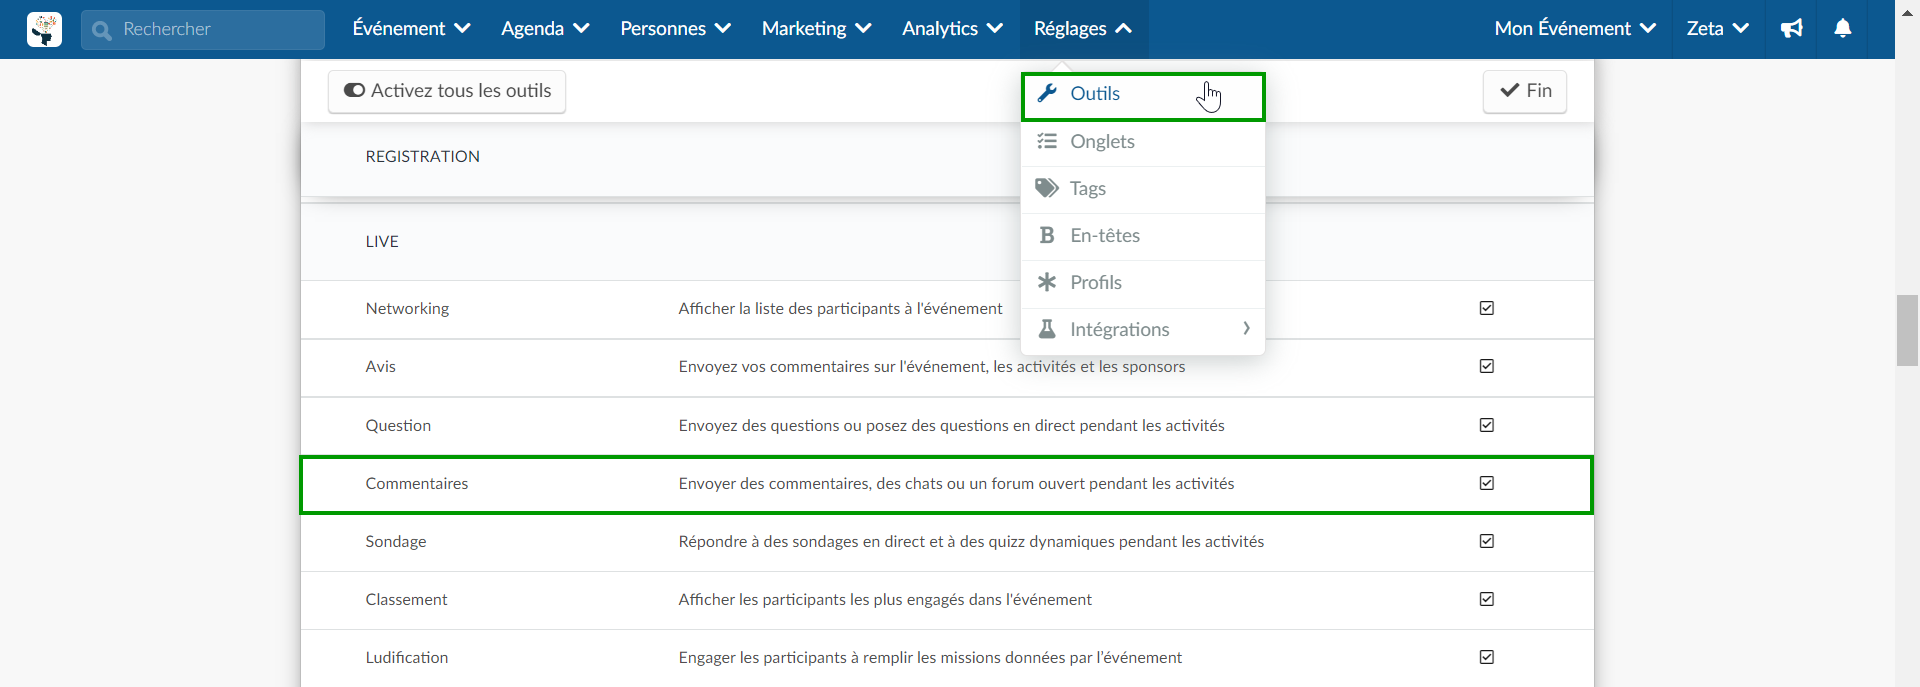The width and height of the screenshot is (1920, 687).
Task: Click 'Envoyez des questions ou posez' description
Action: (951, 425)
